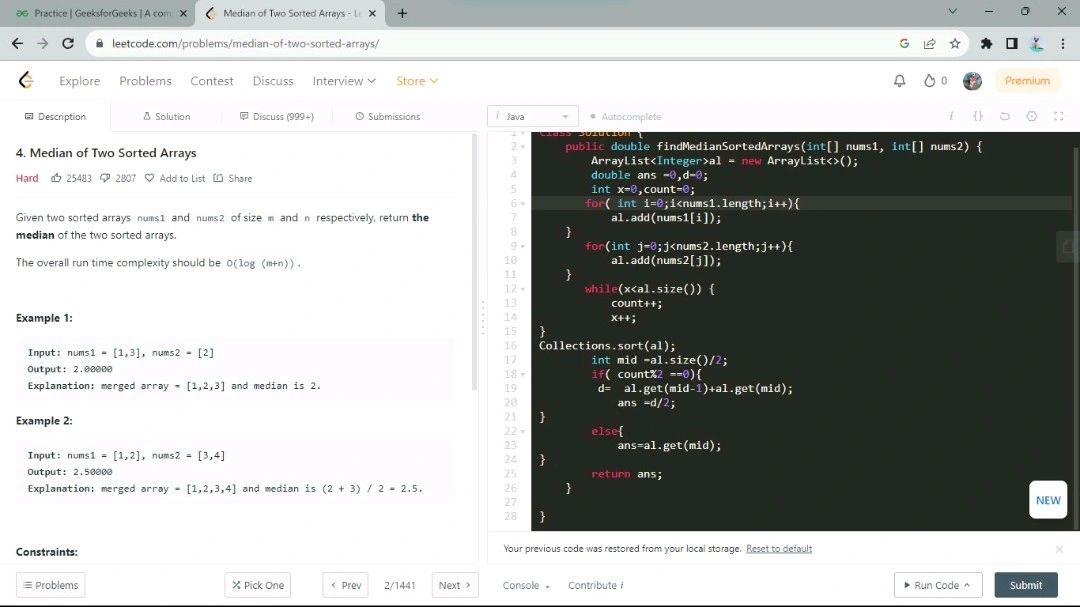
Task: Go to Prev problem
Action: pos(346,585)
